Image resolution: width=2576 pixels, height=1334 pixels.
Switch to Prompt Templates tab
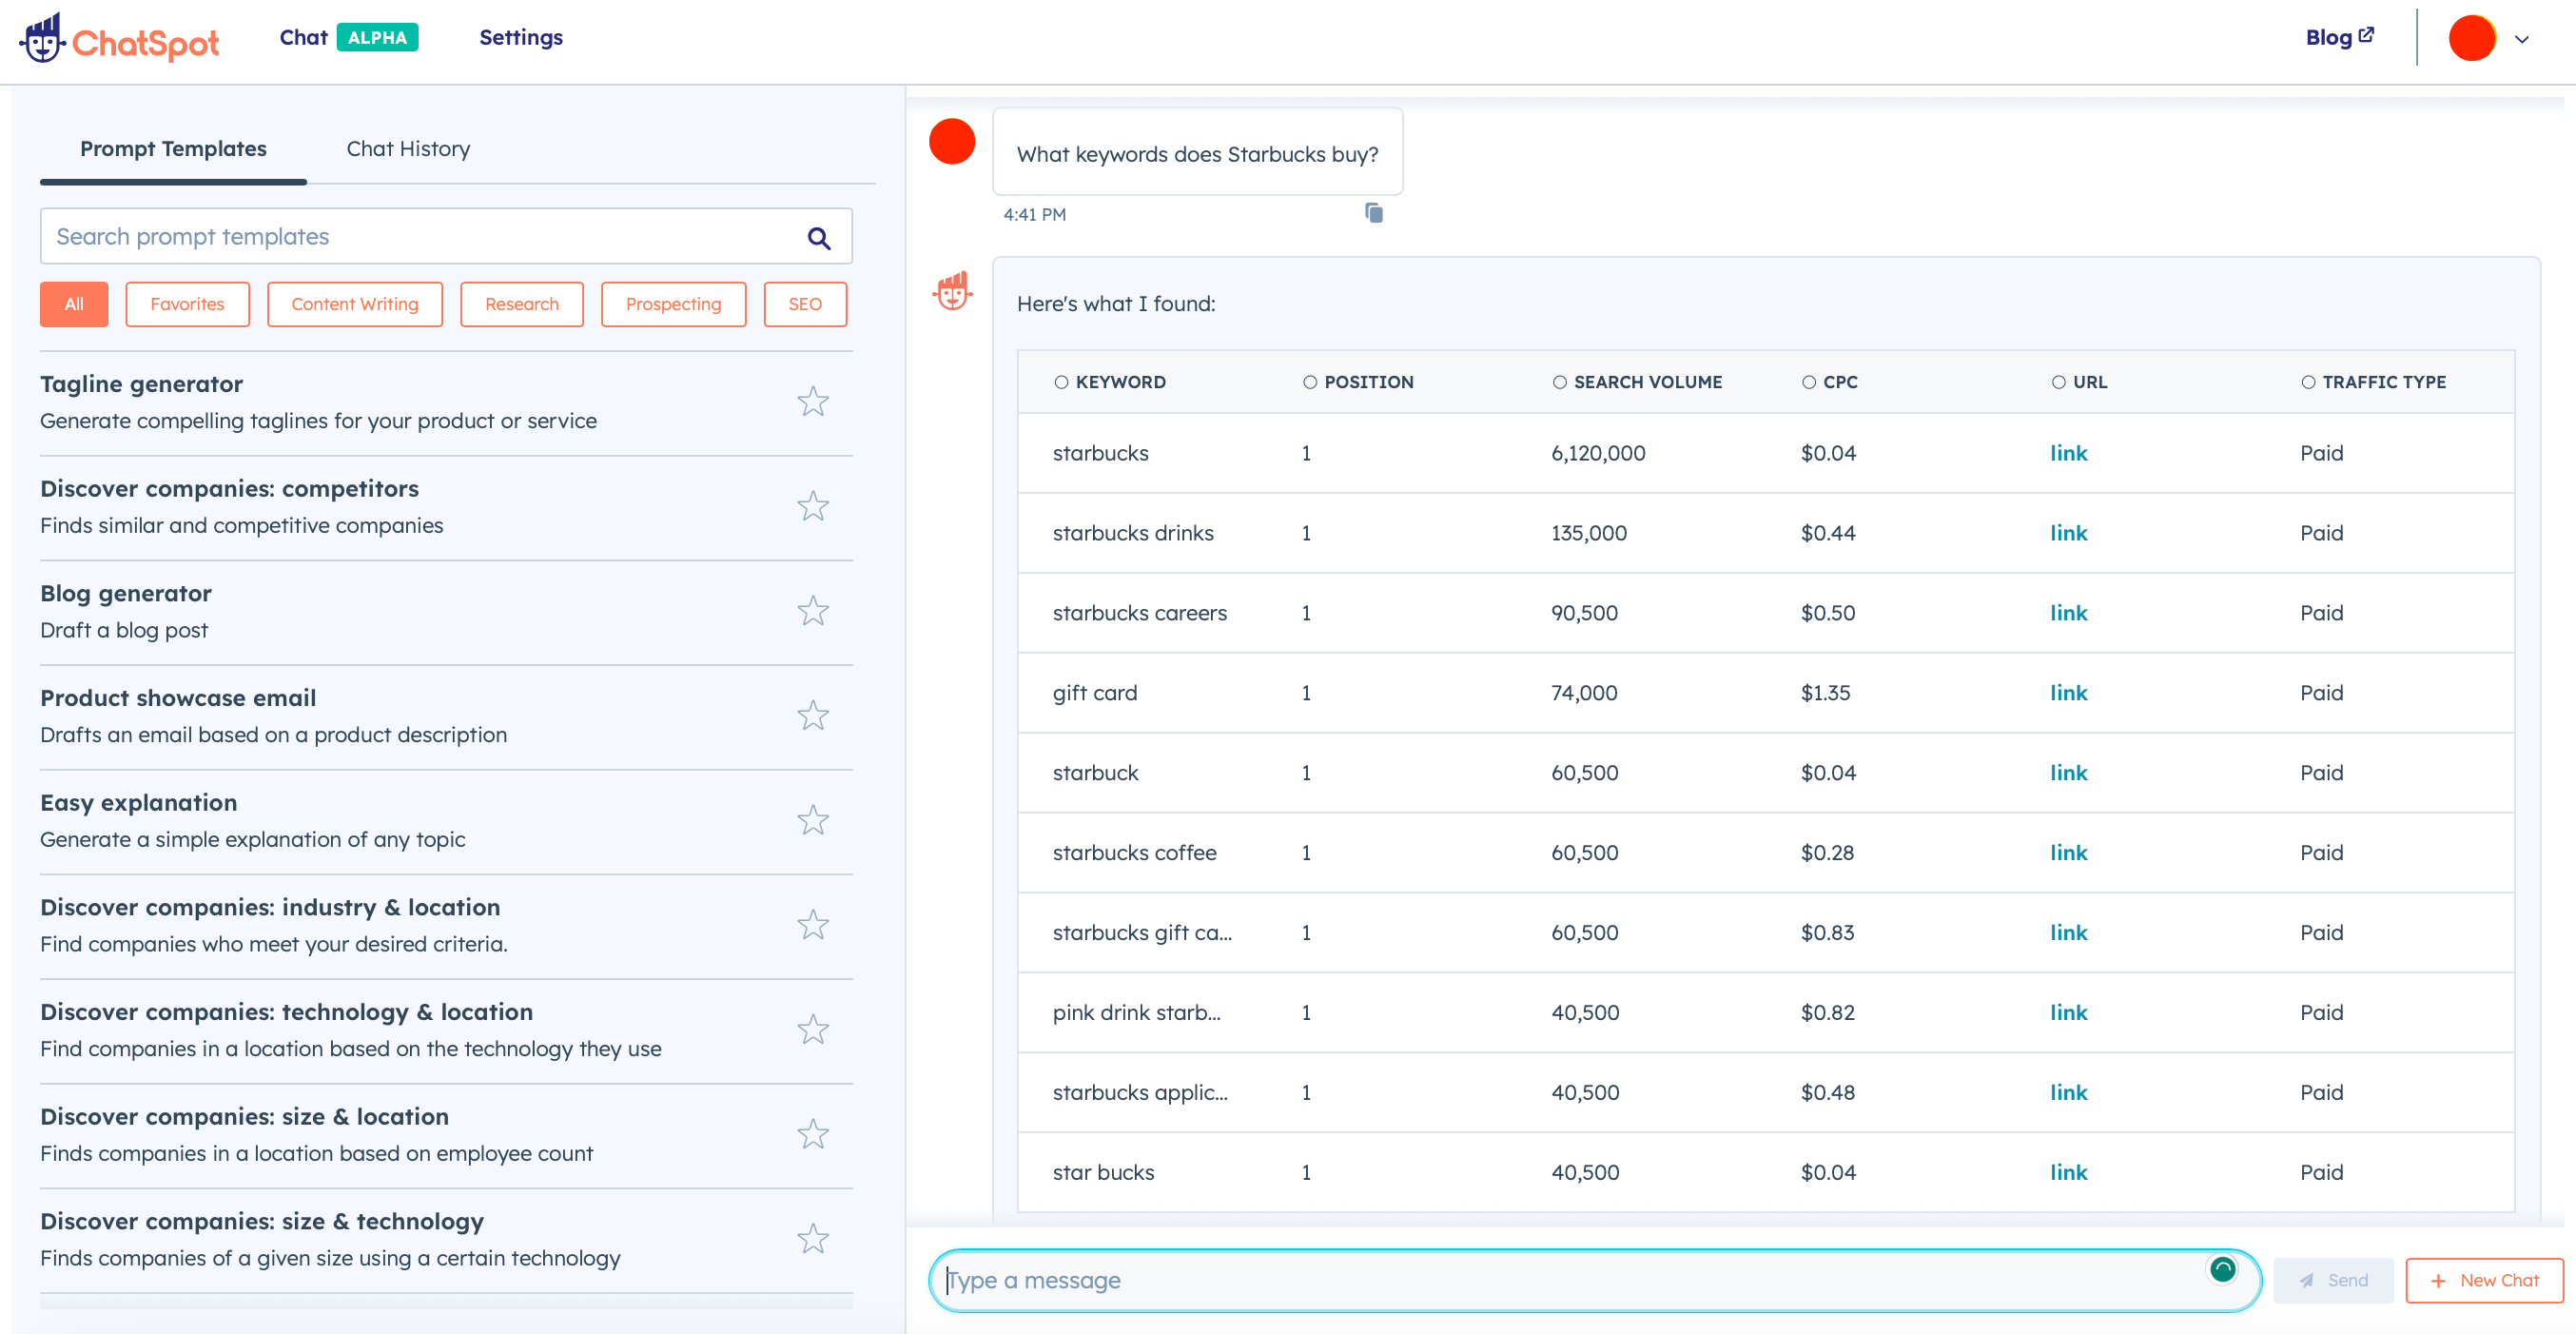(x=173, y=149)
